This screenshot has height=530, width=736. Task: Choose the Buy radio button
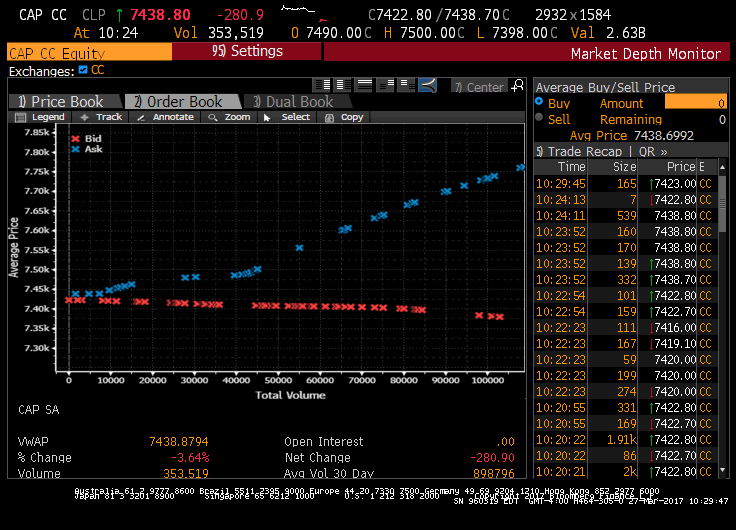tap(539, 101)
